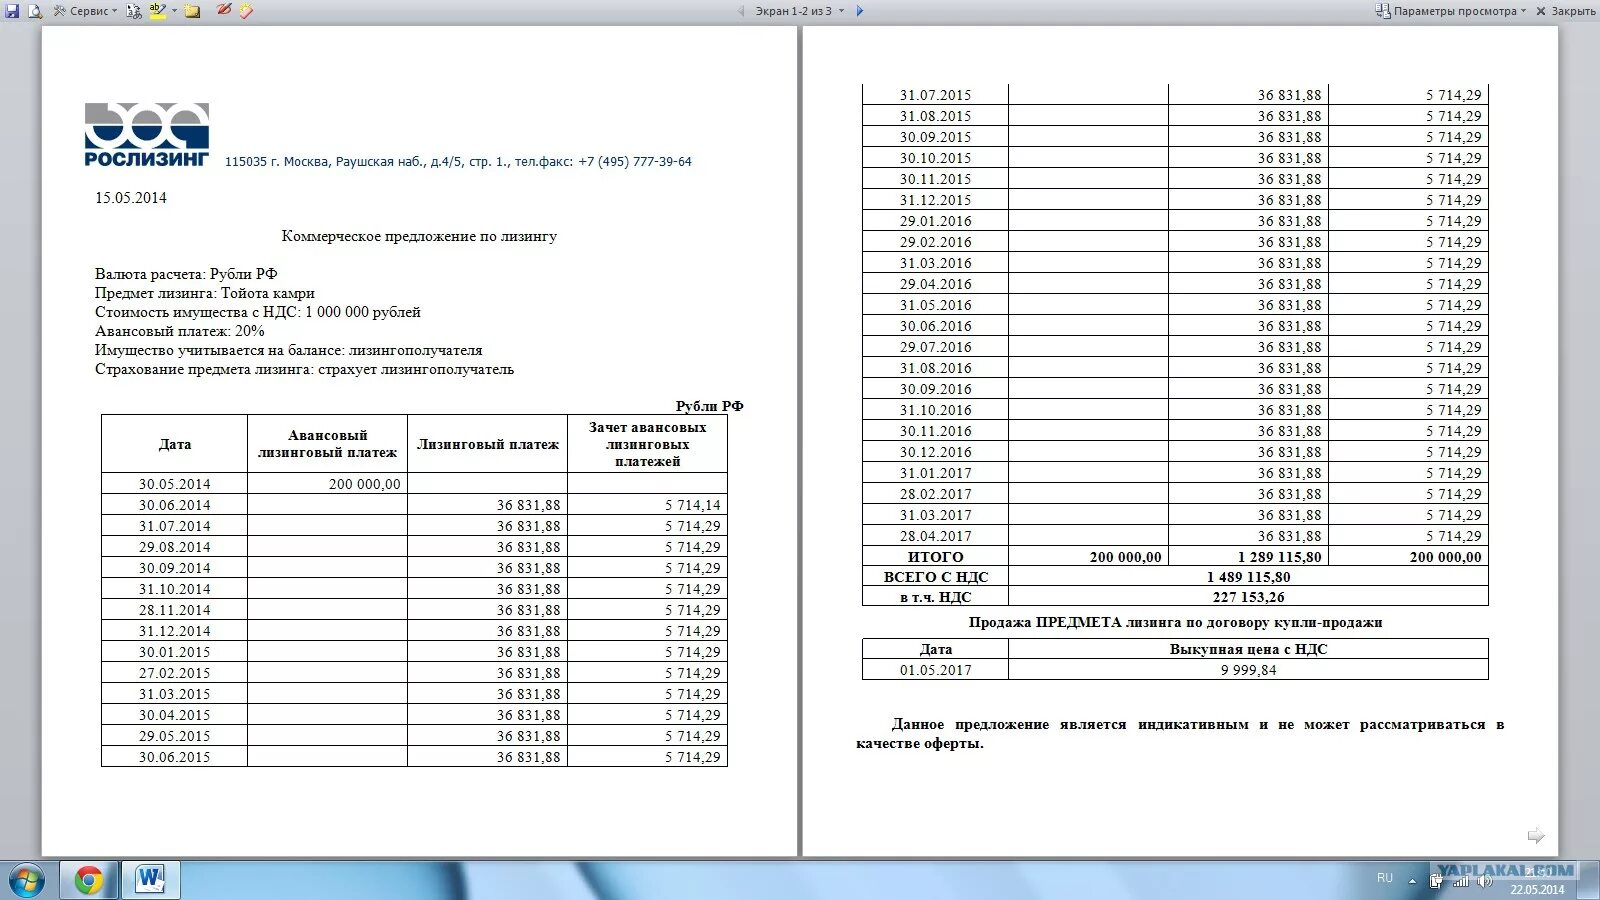Go to previous screen arrow
Viewport: 1600px width, 900px height.
[741, 11]
